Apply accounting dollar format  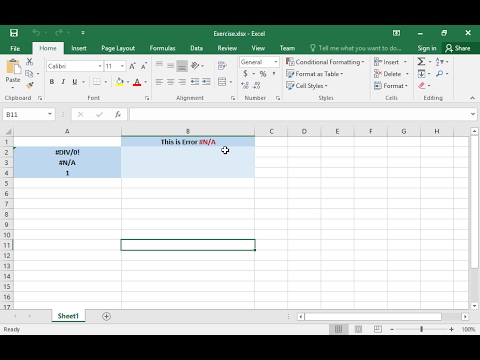(245, 74)
